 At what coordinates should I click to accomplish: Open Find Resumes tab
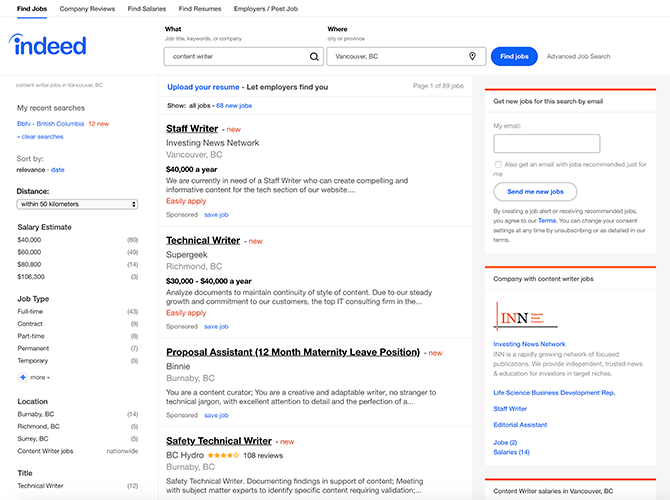coord(200,9)
